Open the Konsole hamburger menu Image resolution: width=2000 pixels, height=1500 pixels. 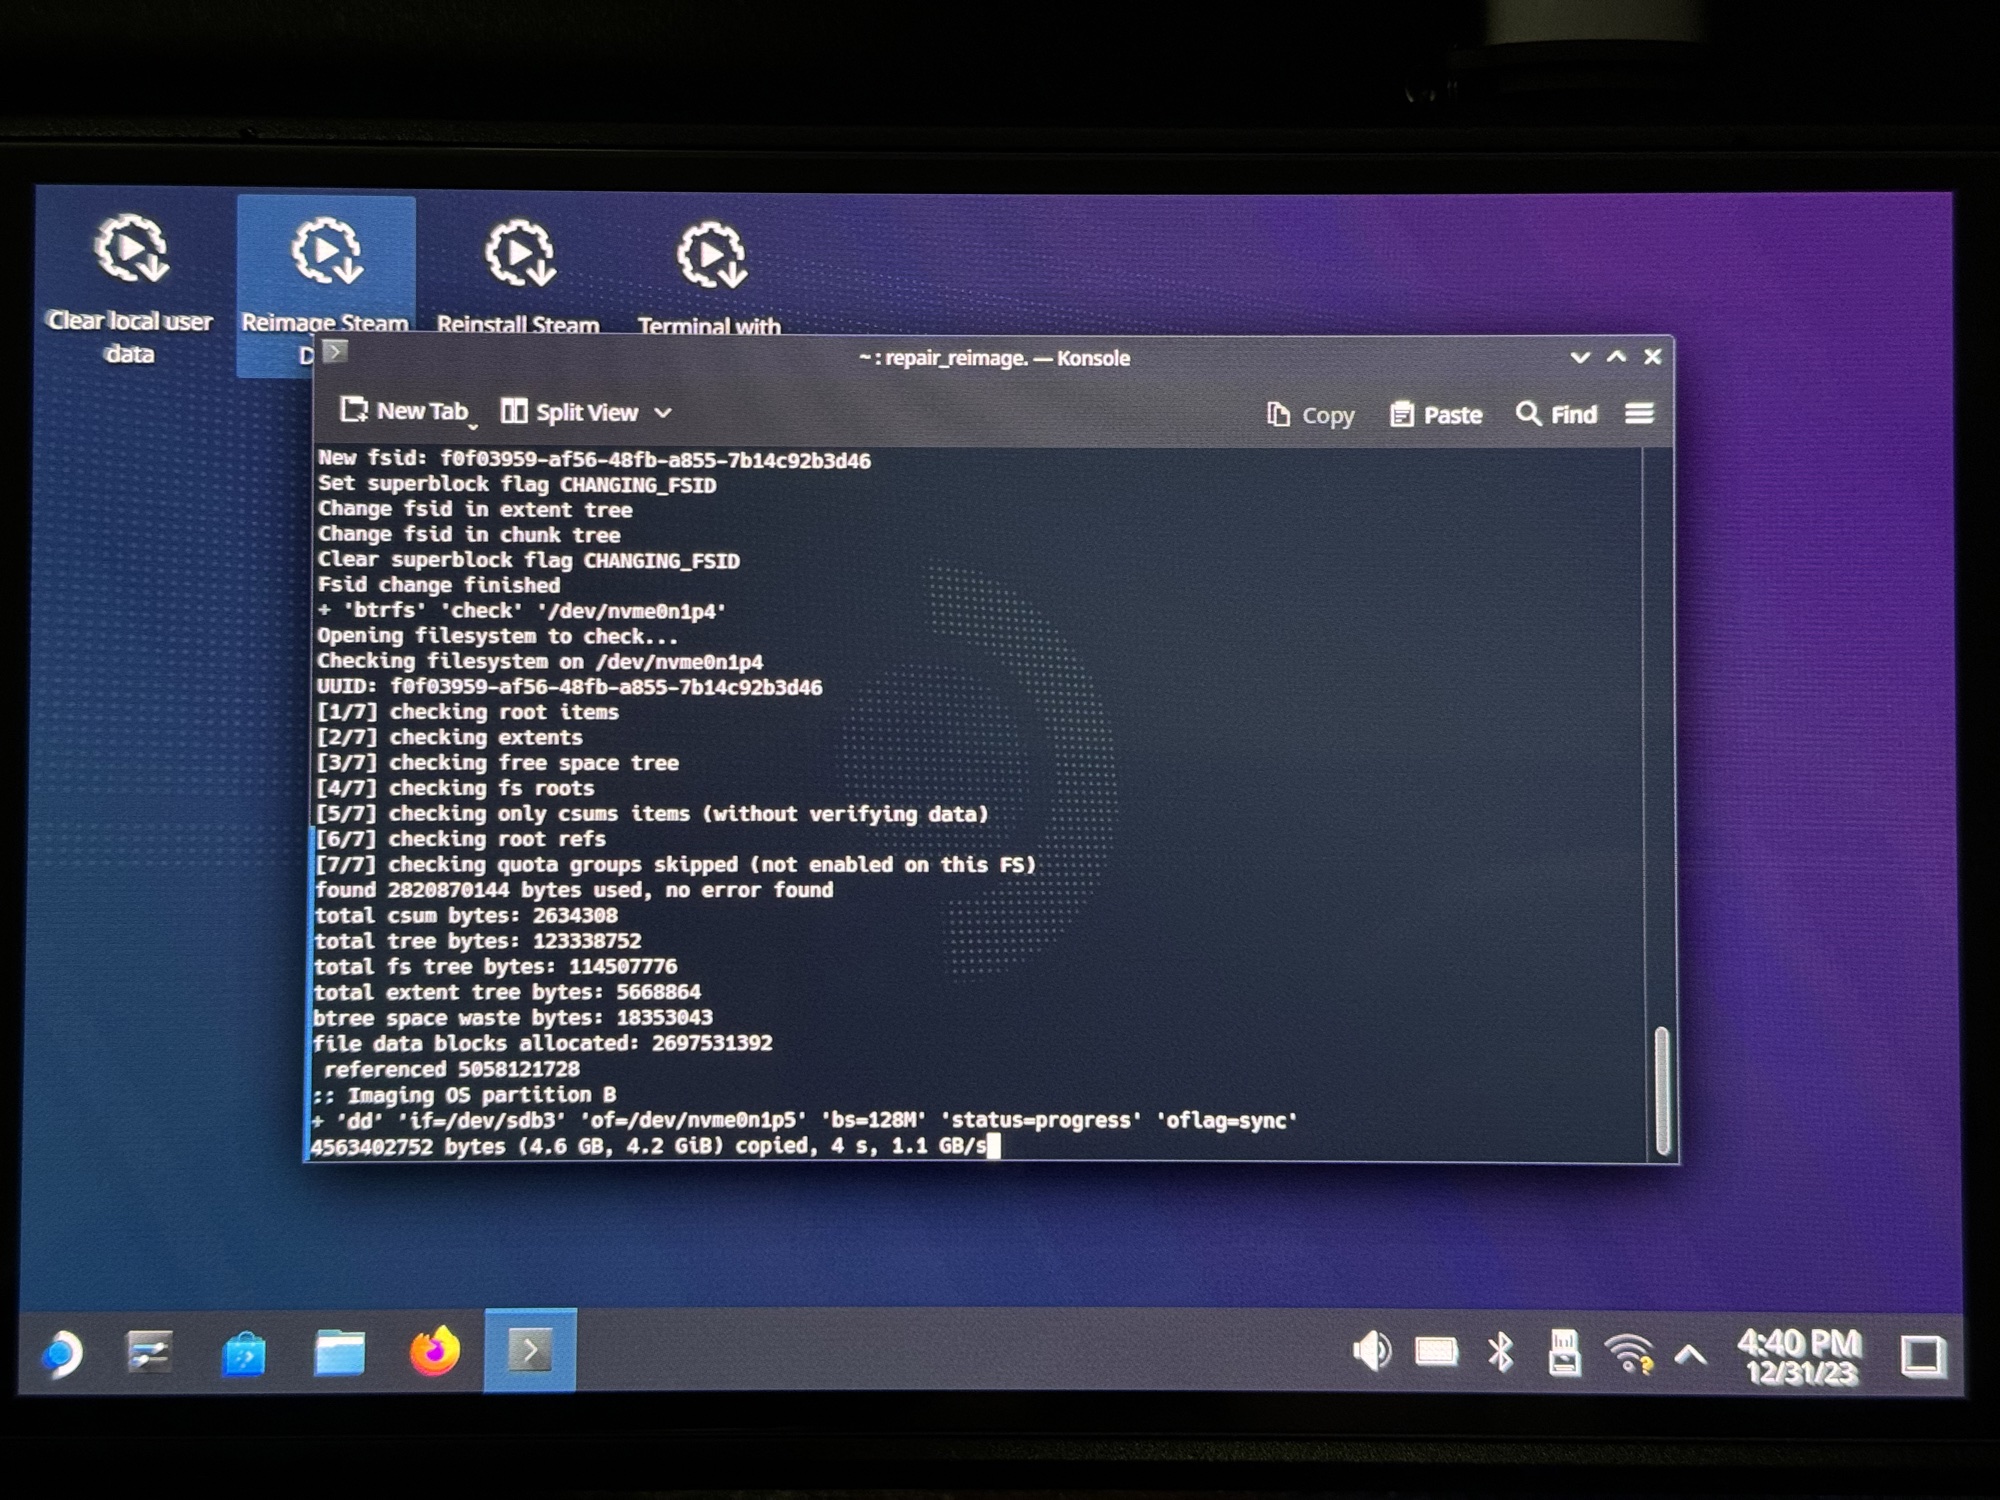point(1639,413)
